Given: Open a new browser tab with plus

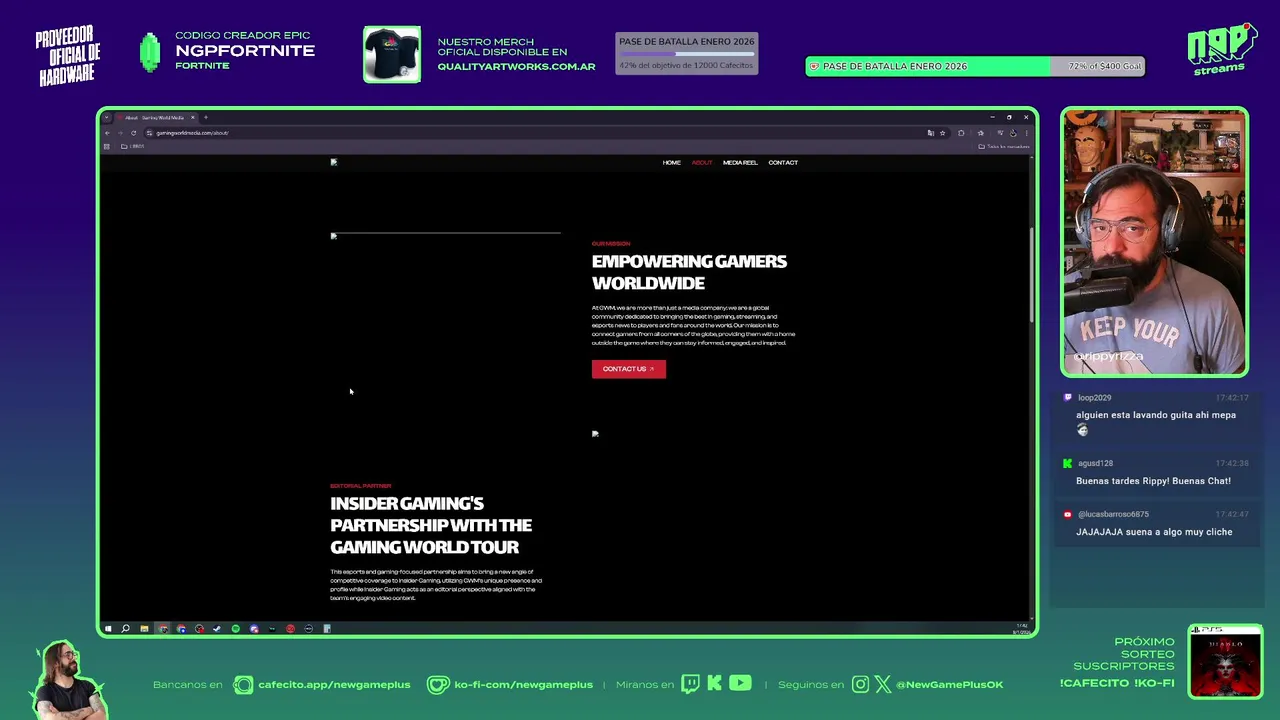Looking at the screenshot, I should pos(206,117).
